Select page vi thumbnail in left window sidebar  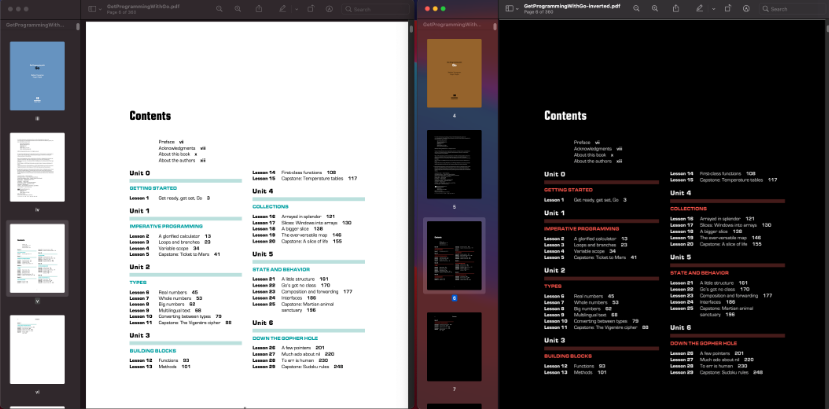[38, 349]
